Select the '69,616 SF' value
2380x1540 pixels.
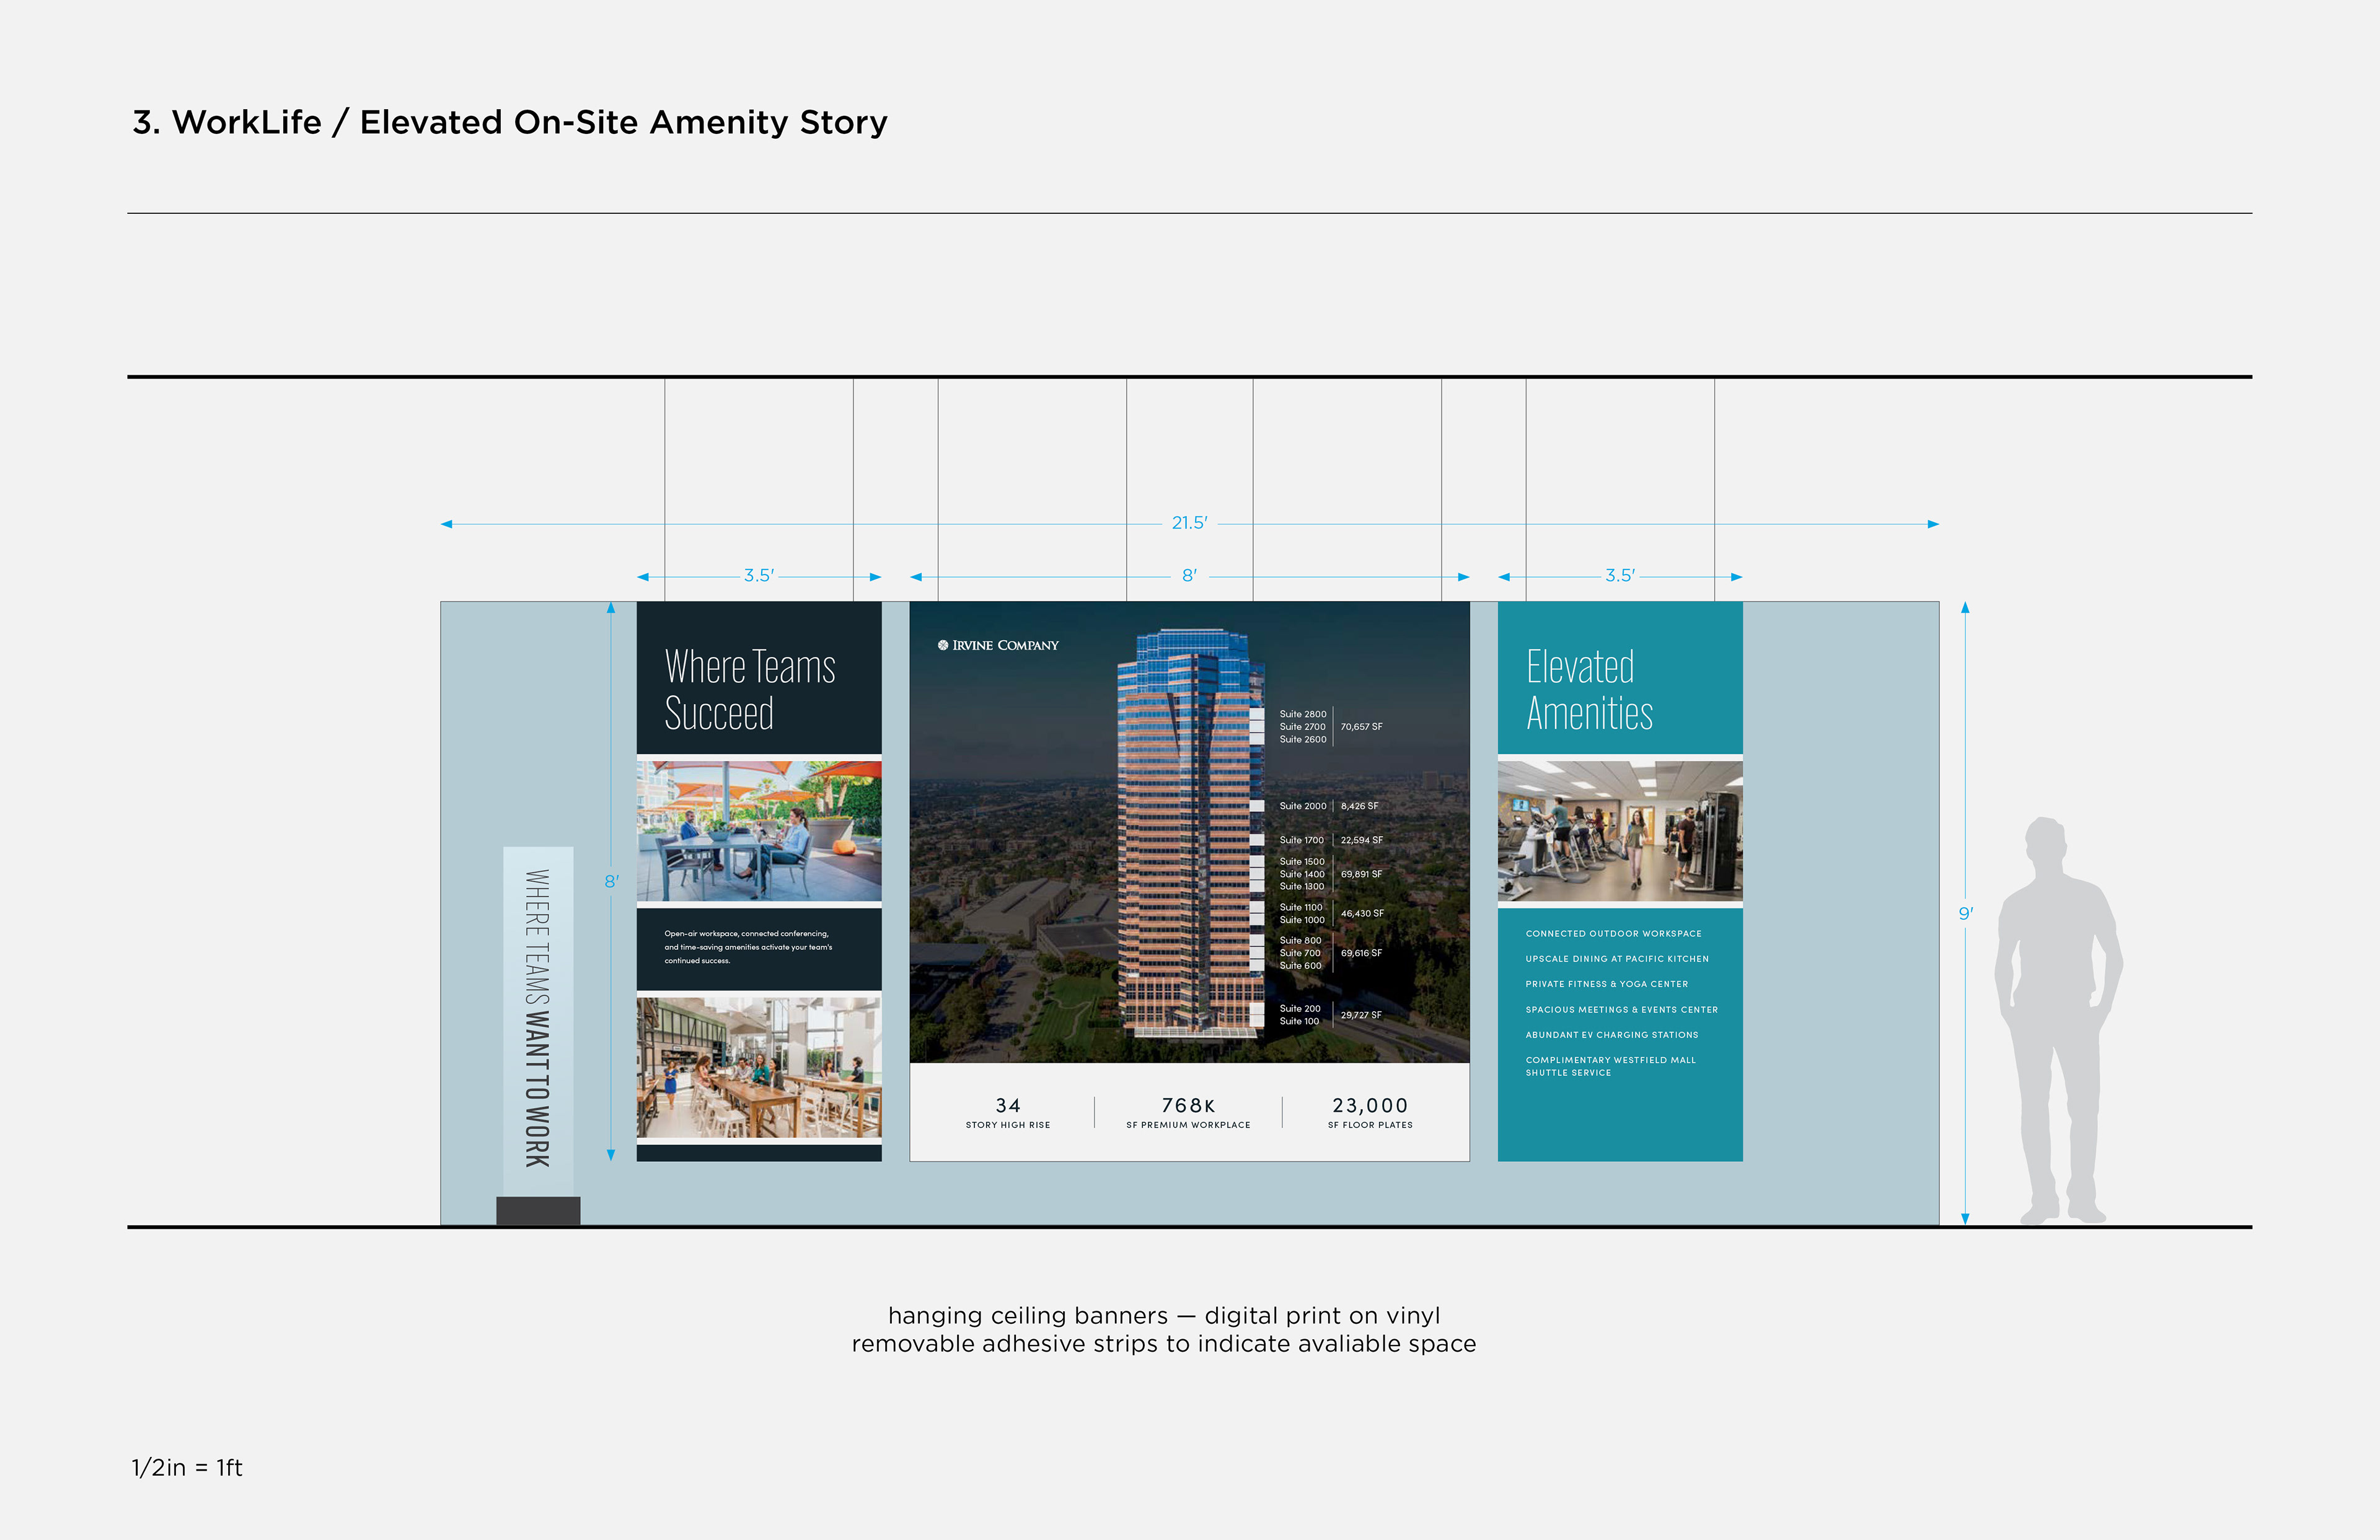pyautogui.click(x=1362, y=953)
